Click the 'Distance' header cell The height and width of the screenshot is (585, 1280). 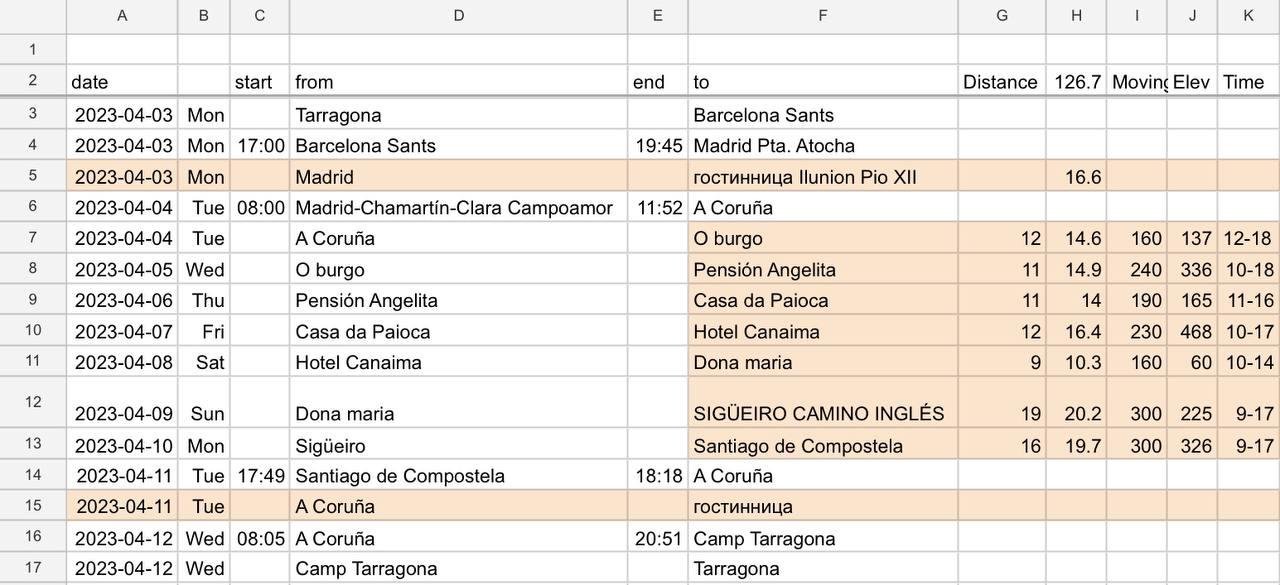pos(1001,82)
